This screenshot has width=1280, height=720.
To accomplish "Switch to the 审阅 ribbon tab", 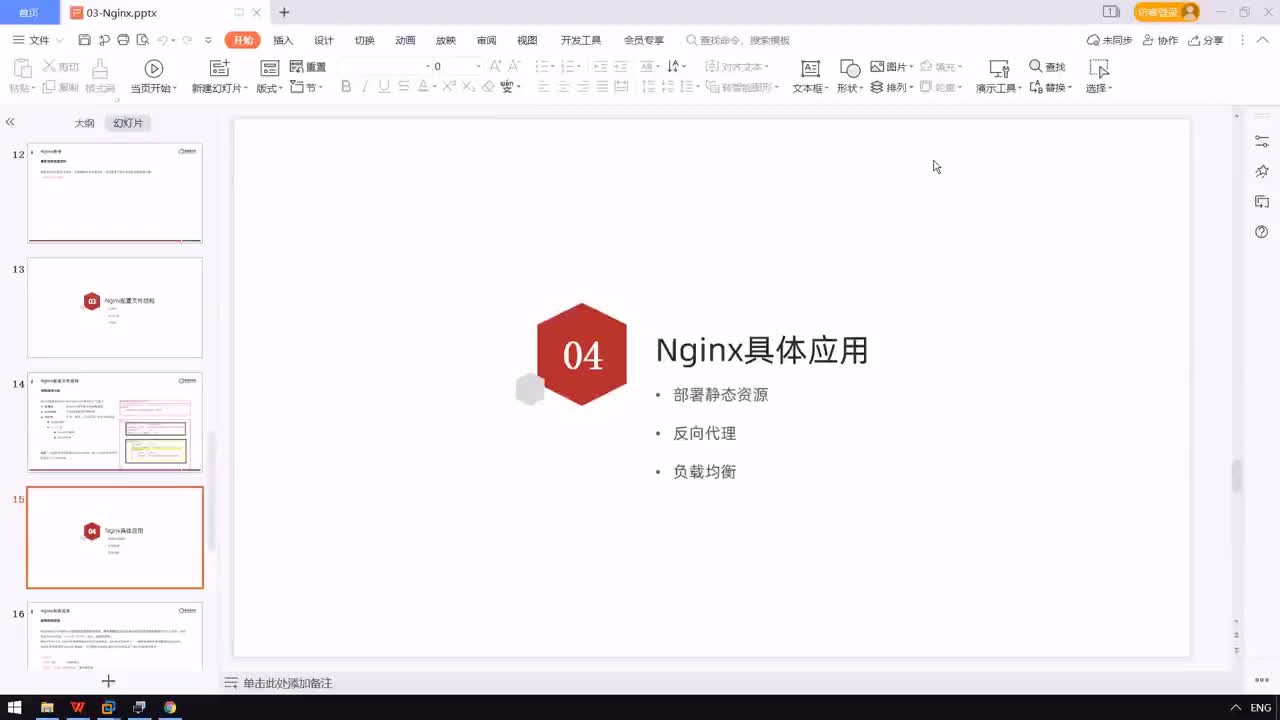I will [486, 40].
